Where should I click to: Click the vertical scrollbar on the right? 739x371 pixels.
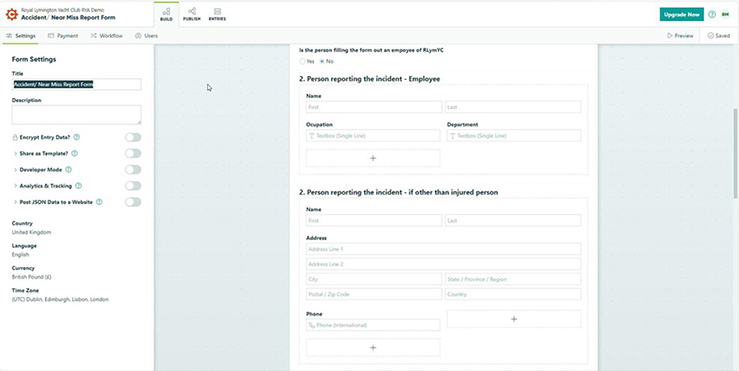(736, 153)
